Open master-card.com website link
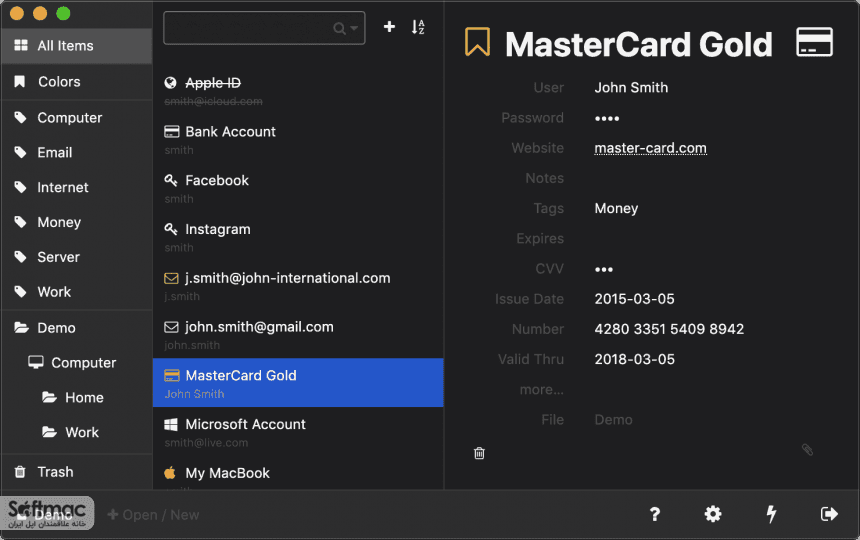This screenshot has height=540, width=860. [650, 148]
